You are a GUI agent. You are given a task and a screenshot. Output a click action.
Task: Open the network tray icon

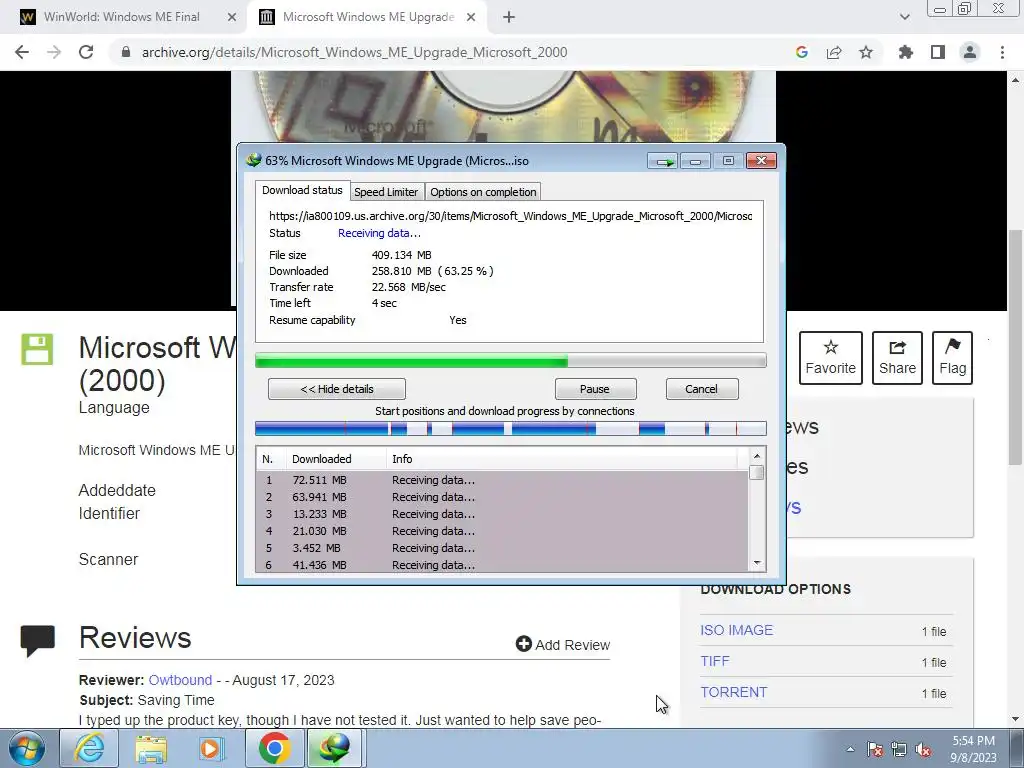coord(899,749)
